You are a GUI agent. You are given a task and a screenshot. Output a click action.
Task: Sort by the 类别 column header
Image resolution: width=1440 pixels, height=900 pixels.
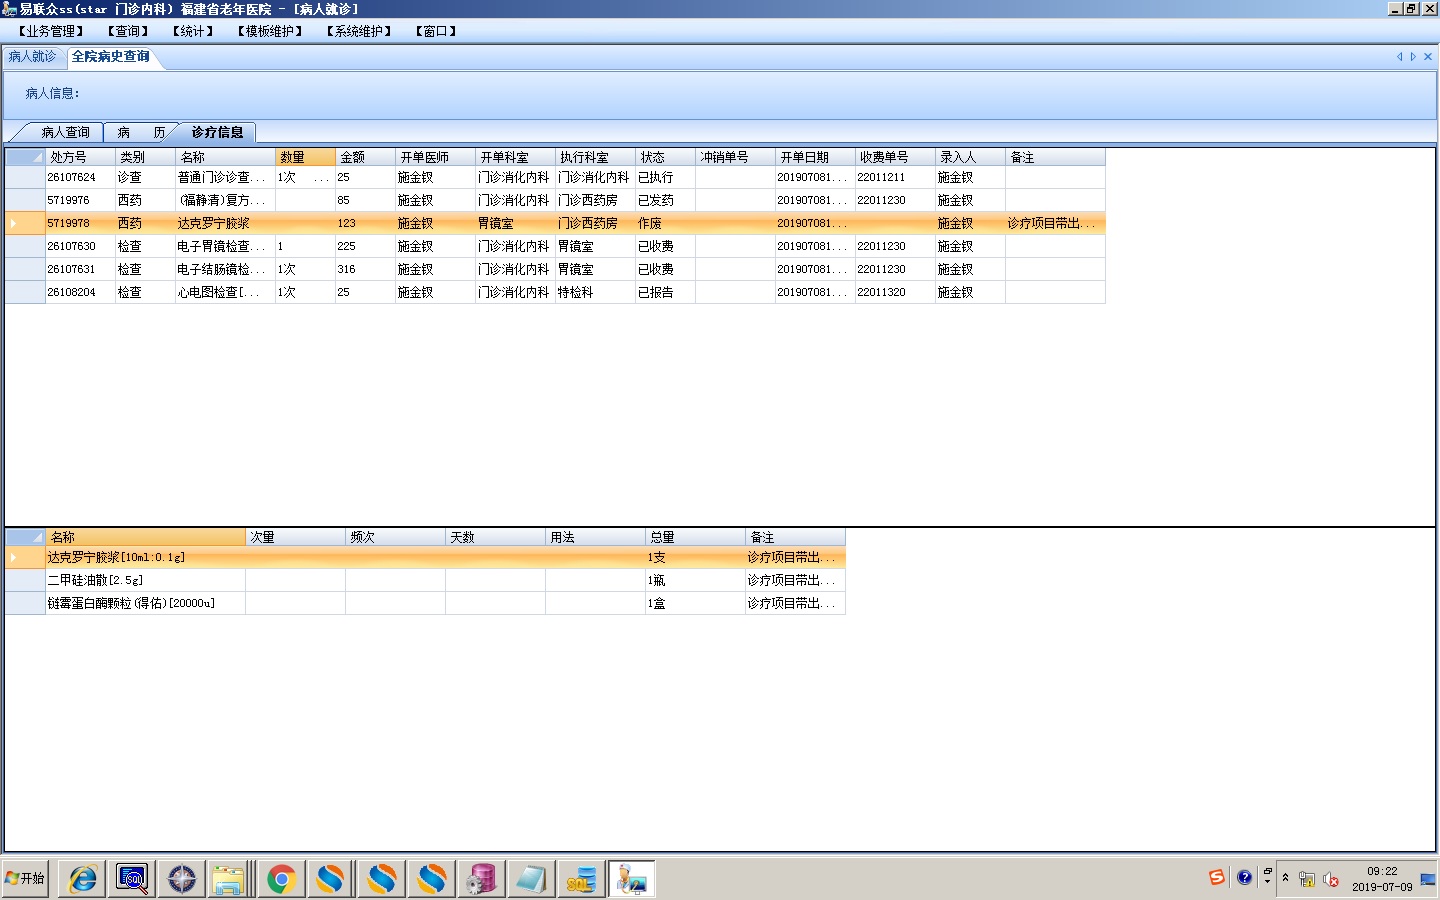click(145, 157)
